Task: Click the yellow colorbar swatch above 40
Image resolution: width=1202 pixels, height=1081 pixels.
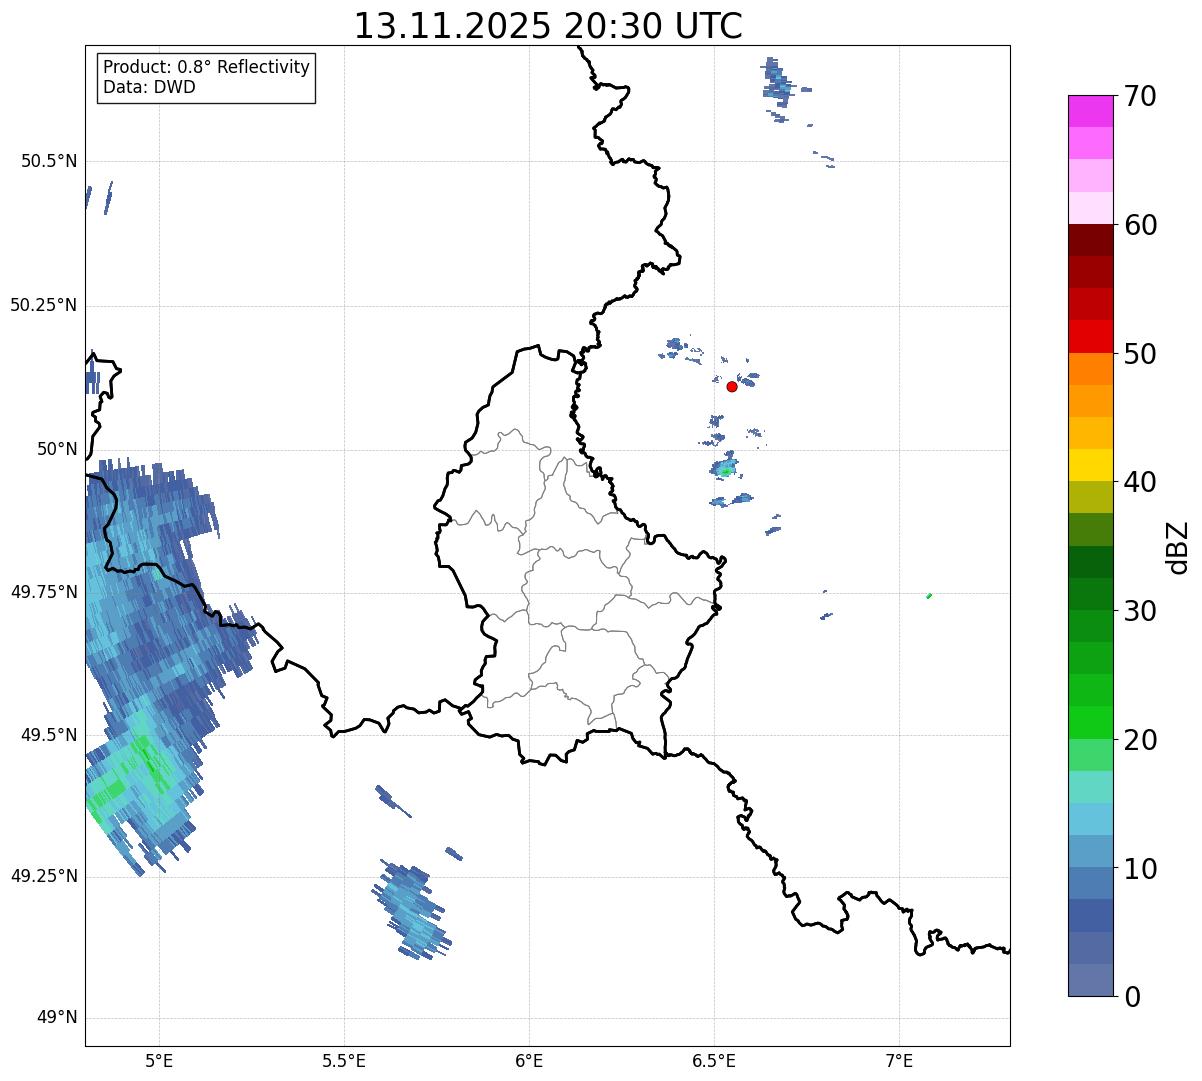Action: 1091,465
